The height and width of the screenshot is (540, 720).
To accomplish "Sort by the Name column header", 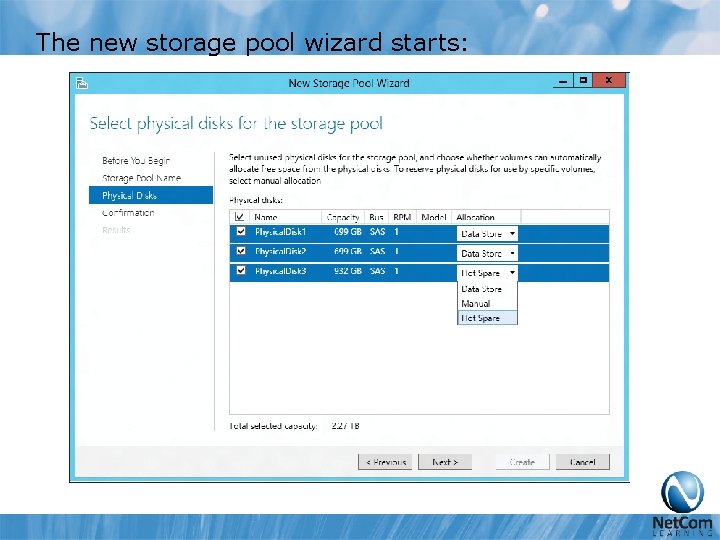I will 285,217.
